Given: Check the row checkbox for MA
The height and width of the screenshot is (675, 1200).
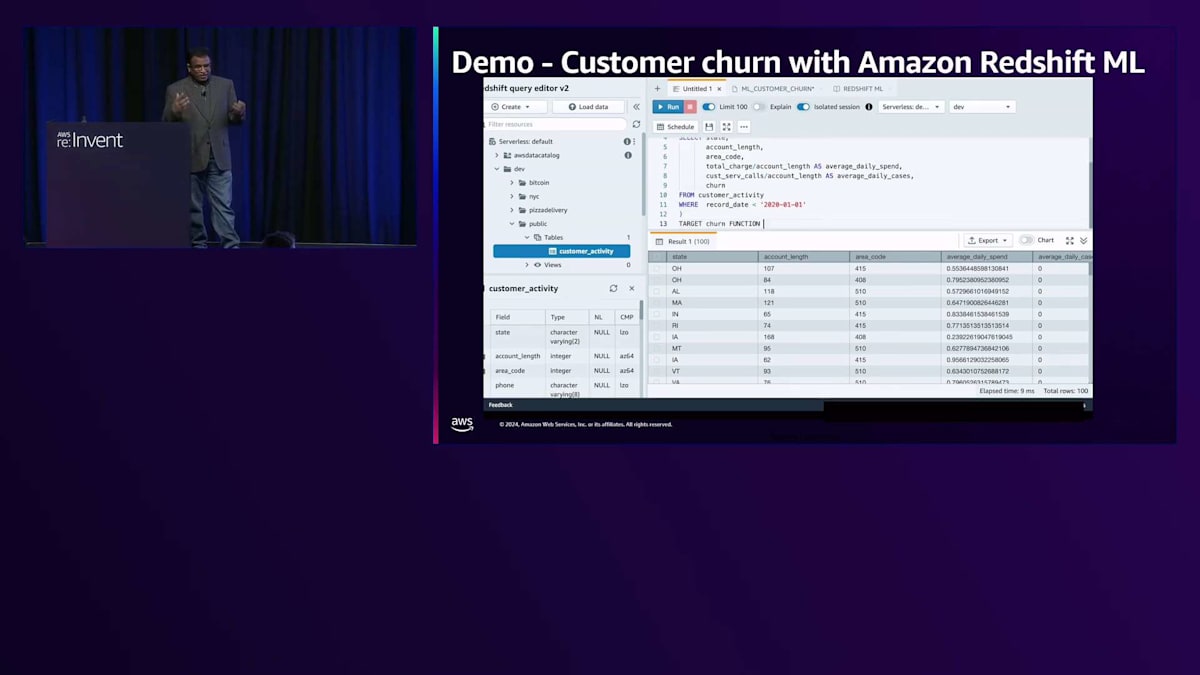Looking at the screenshot, I should tap(656, 302).
